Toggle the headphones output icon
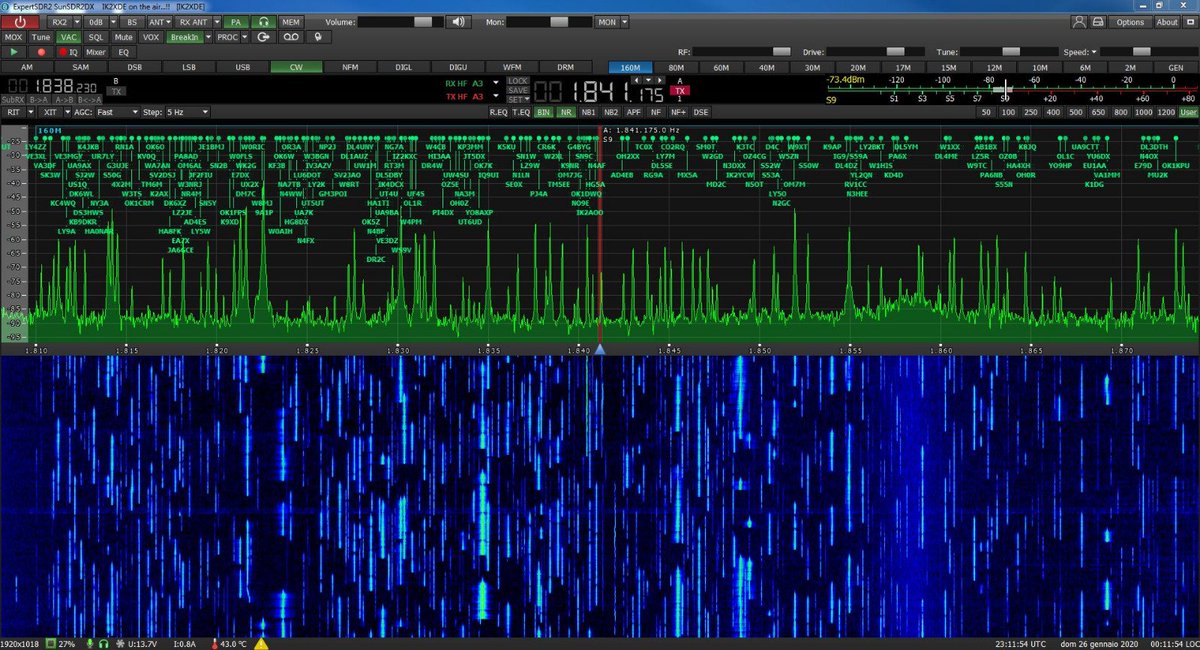 pos(263,21)
